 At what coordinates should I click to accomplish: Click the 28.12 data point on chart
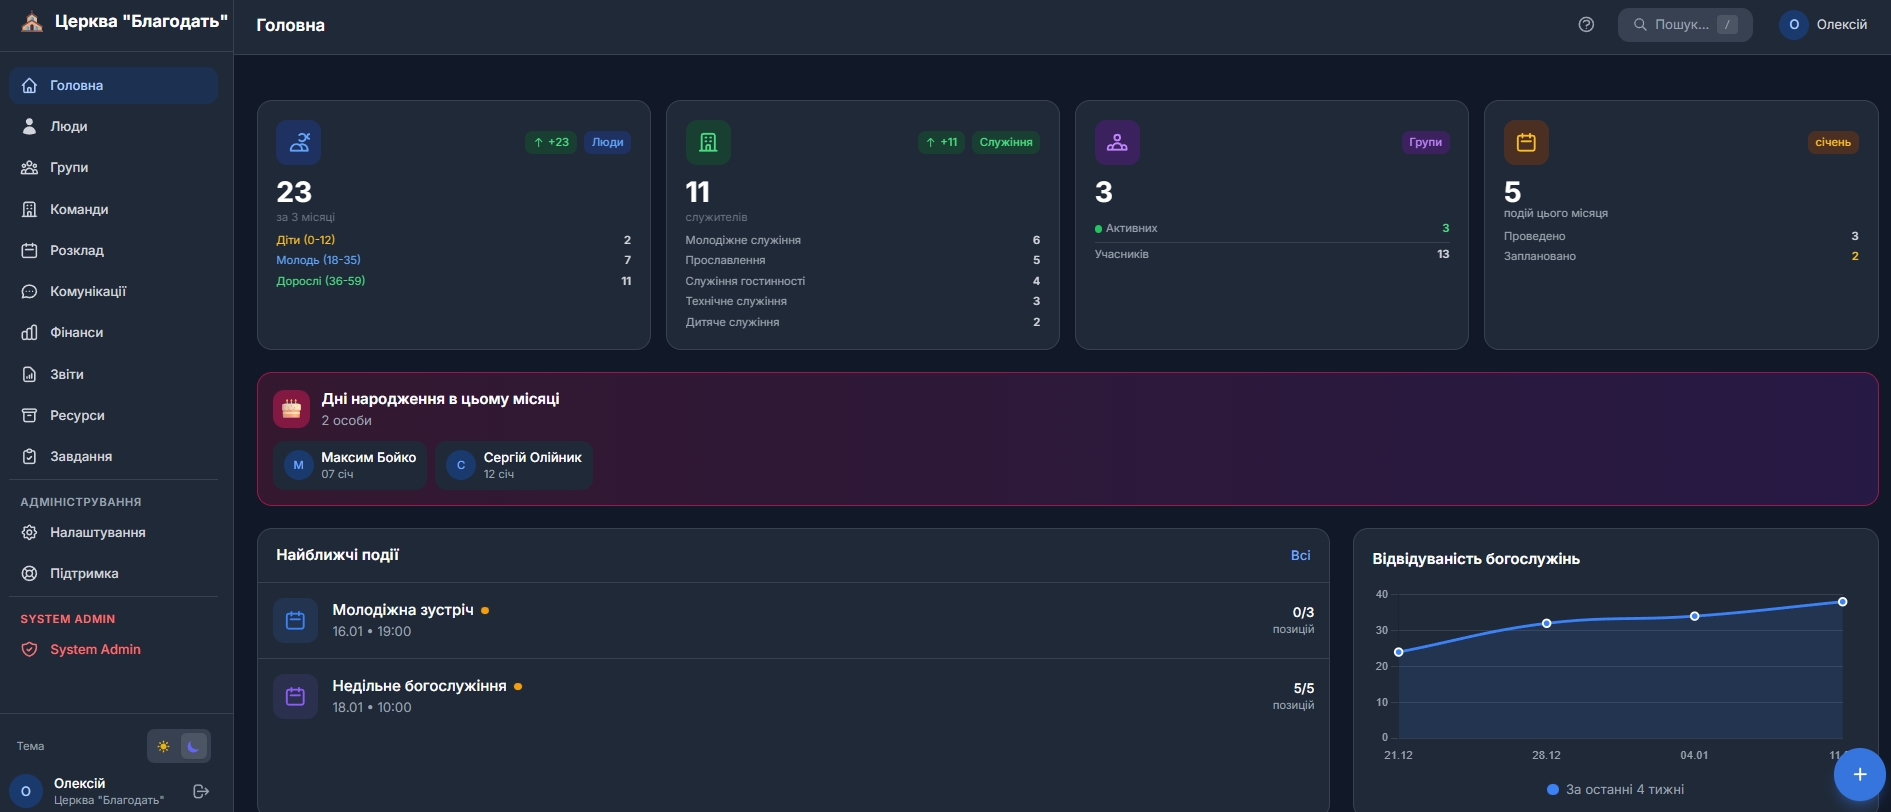pyautogui.click(x=1546, y=623)
